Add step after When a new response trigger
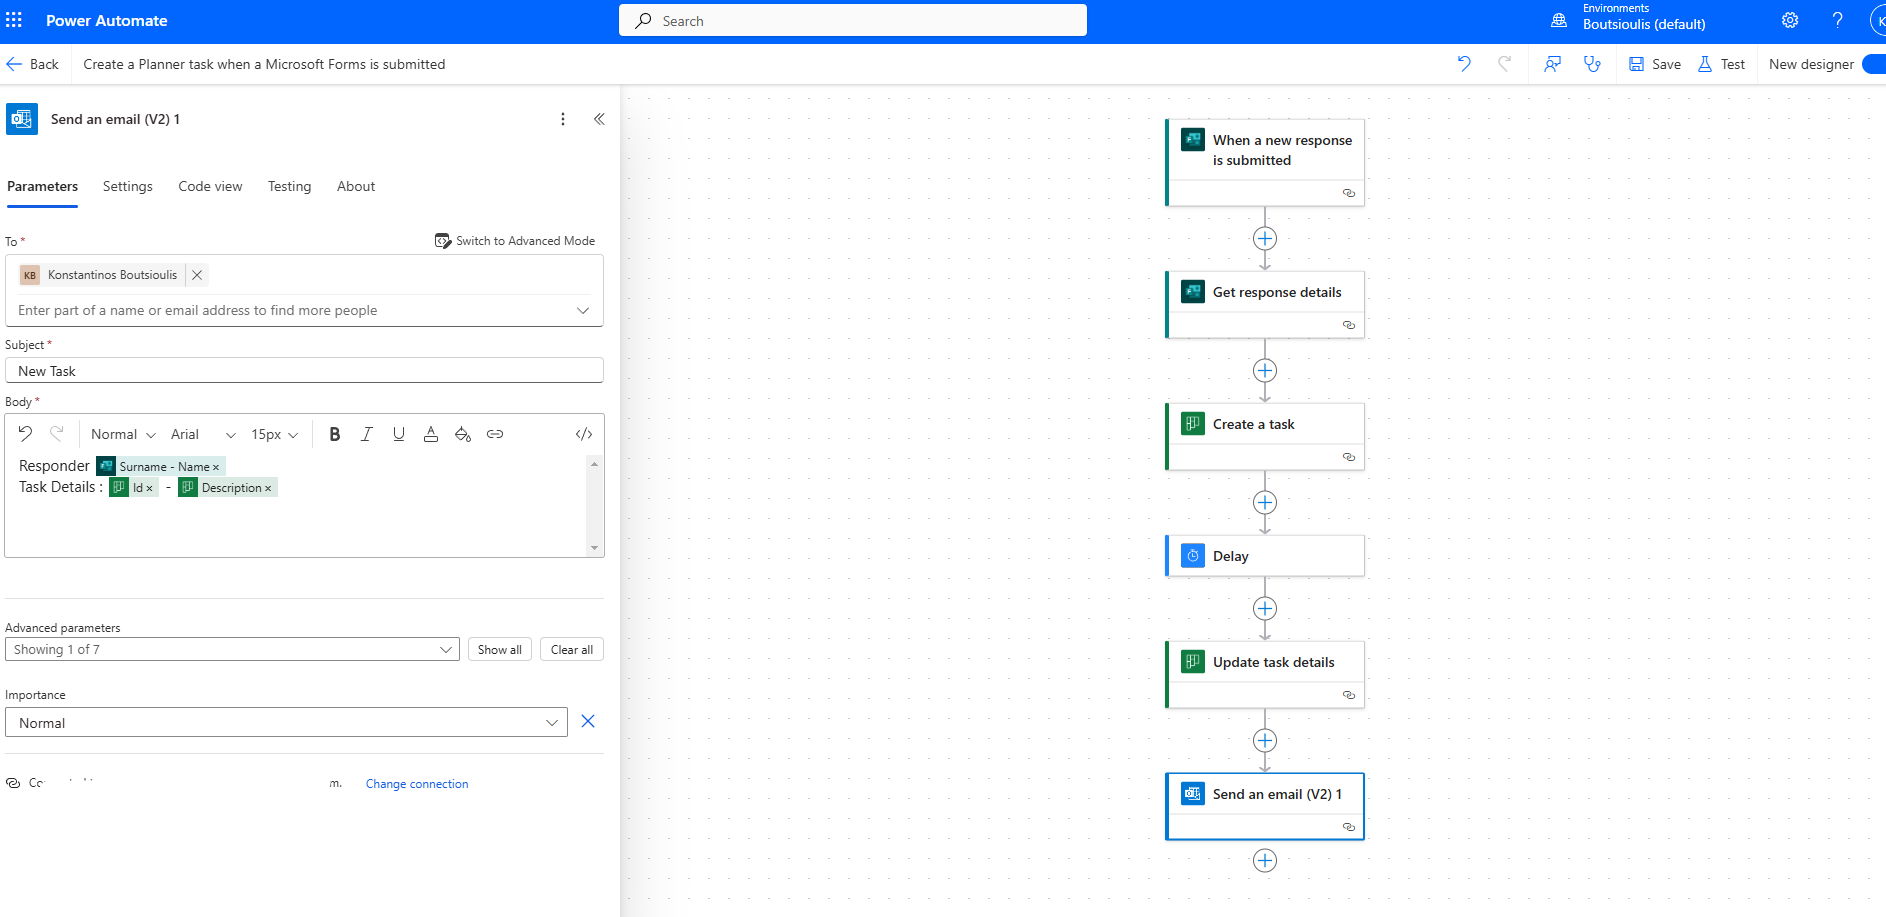The image size is (1886, 917). [1265, 238]
